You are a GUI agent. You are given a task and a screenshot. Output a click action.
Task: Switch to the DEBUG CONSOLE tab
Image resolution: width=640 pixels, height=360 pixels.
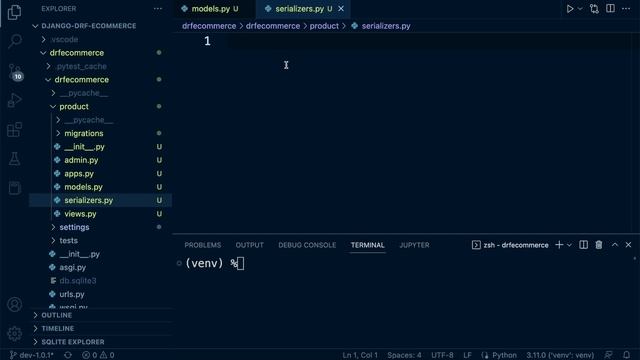pos(307,245)
